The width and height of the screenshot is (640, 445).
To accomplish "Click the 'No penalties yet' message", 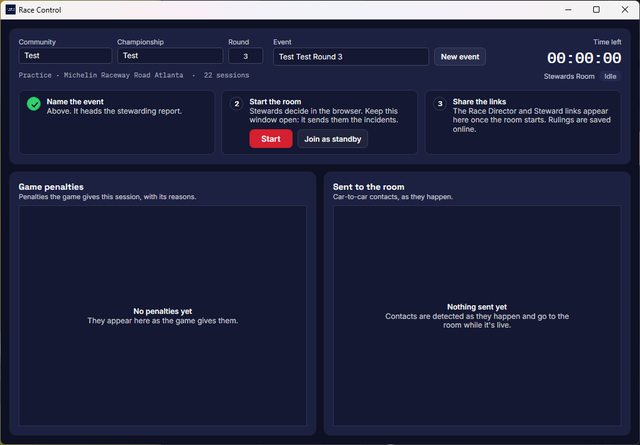I will pos(162,311).
